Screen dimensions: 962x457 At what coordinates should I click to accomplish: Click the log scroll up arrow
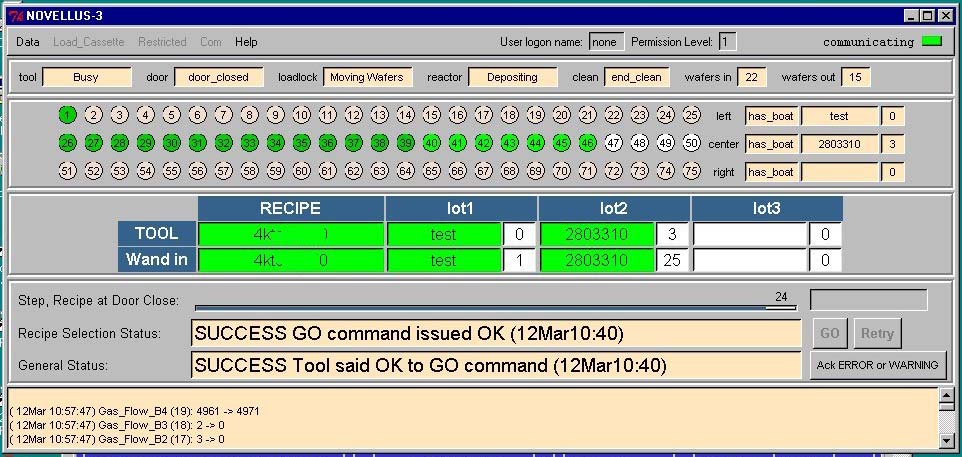[x=947, y=396]
